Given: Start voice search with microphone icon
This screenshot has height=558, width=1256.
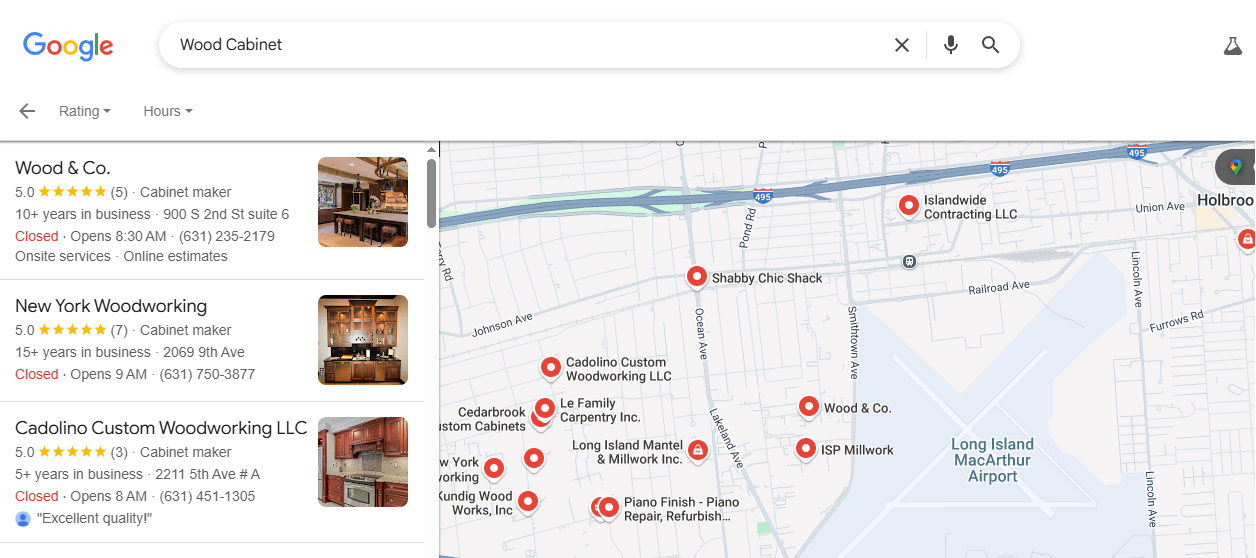Looking at the screenshot, I should pyautogui.click(x=951, y=45).
